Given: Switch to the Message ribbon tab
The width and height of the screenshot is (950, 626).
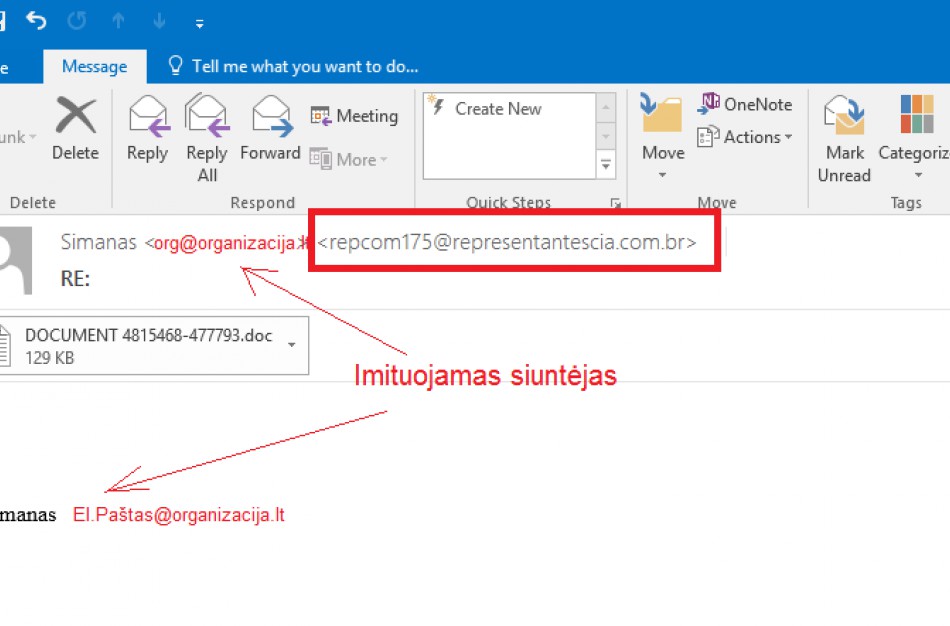Looking at the screenshot, I should pyautogui.click(x=95, y=66).
